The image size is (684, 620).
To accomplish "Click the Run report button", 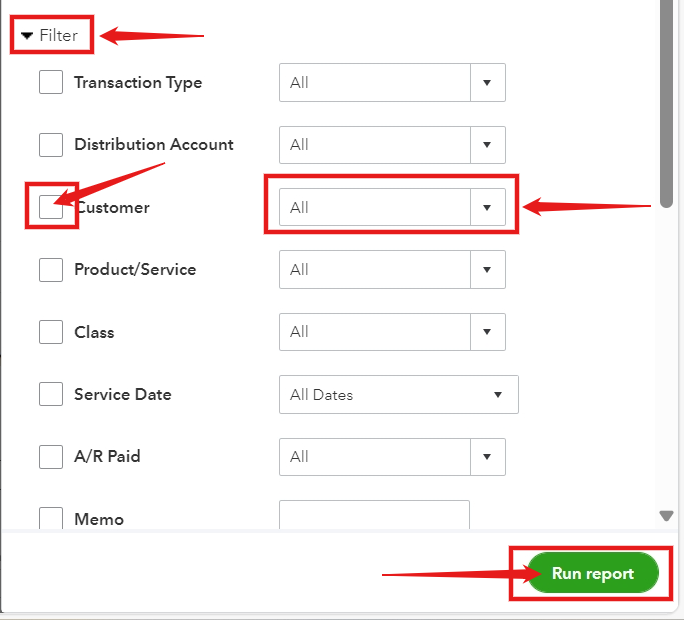I will coord(593,573).
